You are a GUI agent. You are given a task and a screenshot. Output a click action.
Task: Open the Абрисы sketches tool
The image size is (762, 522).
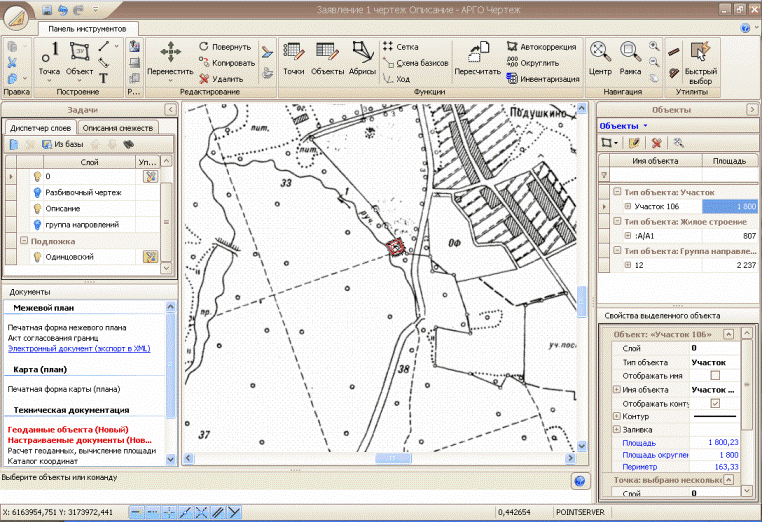[363, 59]
